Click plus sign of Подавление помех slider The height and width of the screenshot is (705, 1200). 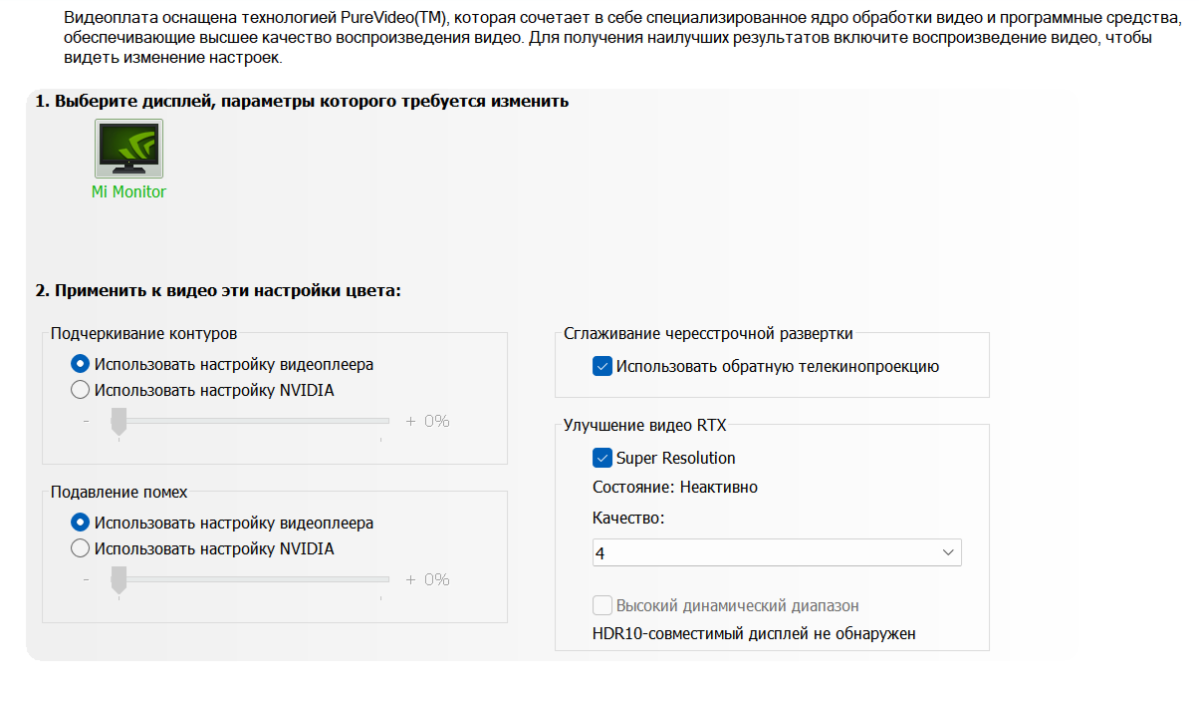point(410,579)
